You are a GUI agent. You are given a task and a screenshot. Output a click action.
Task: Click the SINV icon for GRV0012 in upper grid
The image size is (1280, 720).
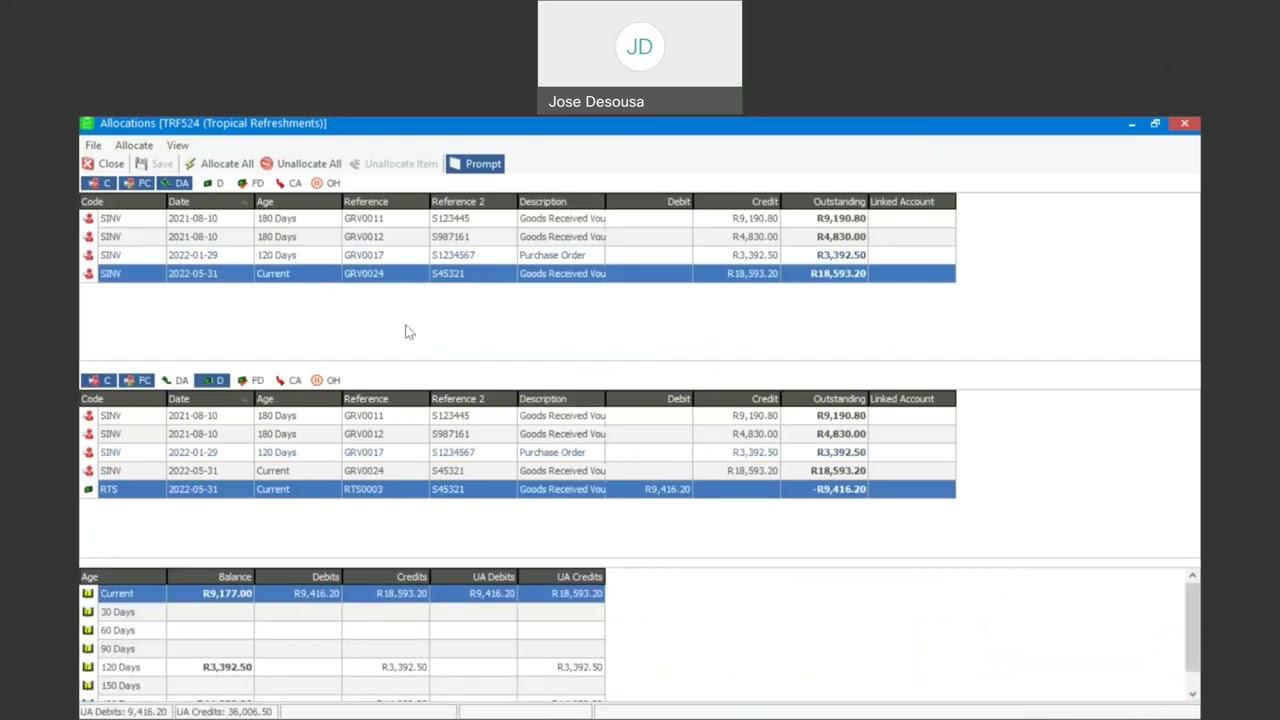tap(89, 237)
